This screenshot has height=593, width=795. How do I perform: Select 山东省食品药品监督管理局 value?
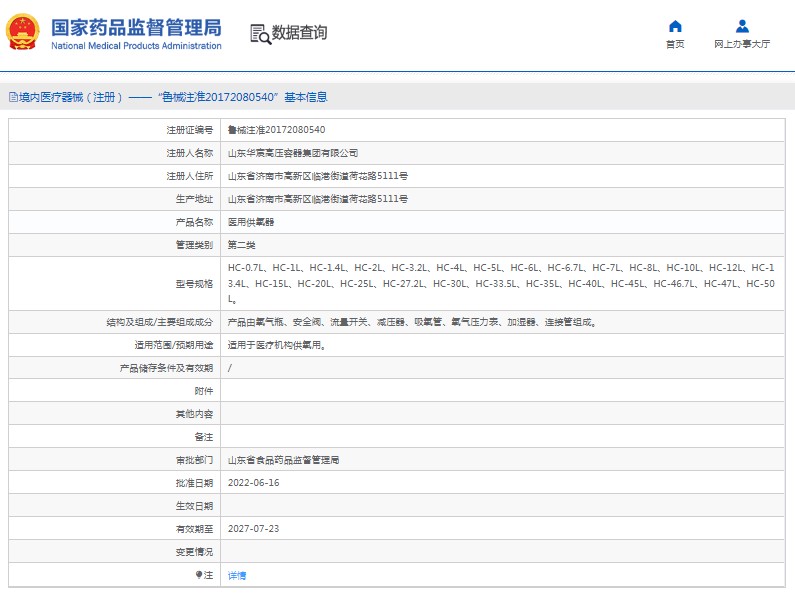tap(283, 460)
